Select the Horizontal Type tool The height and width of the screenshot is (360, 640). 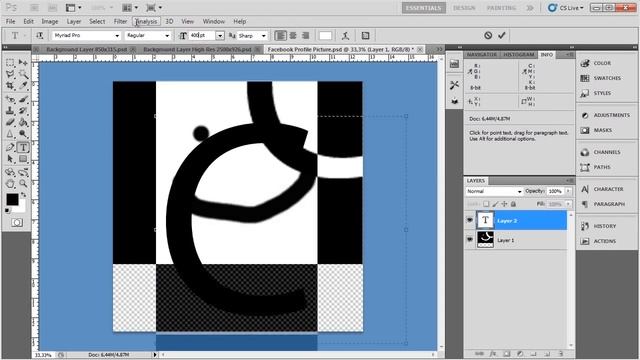(x=23, y=147)
